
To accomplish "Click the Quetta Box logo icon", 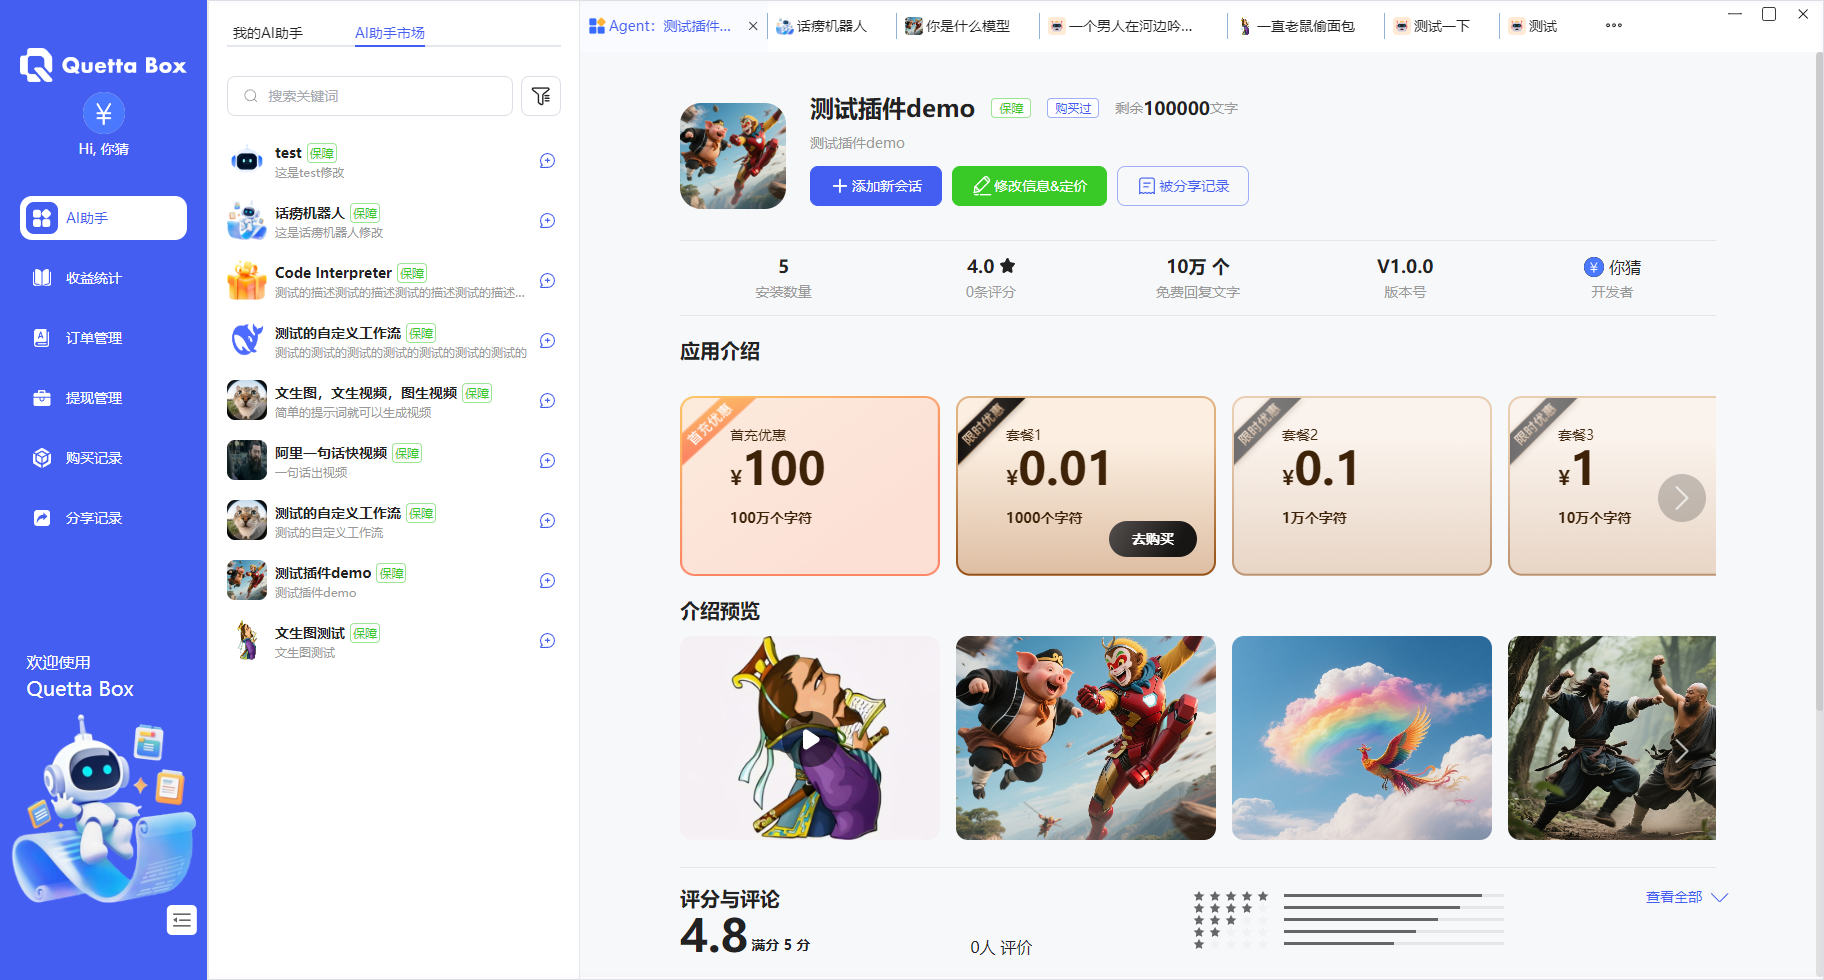I will tap(37, 65).
